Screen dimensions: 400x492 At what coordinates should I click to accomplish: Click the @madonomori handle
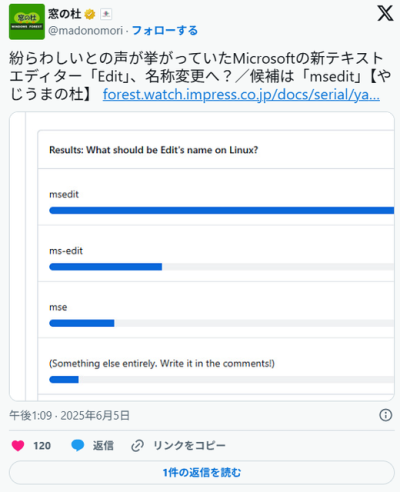coord(85,31)
